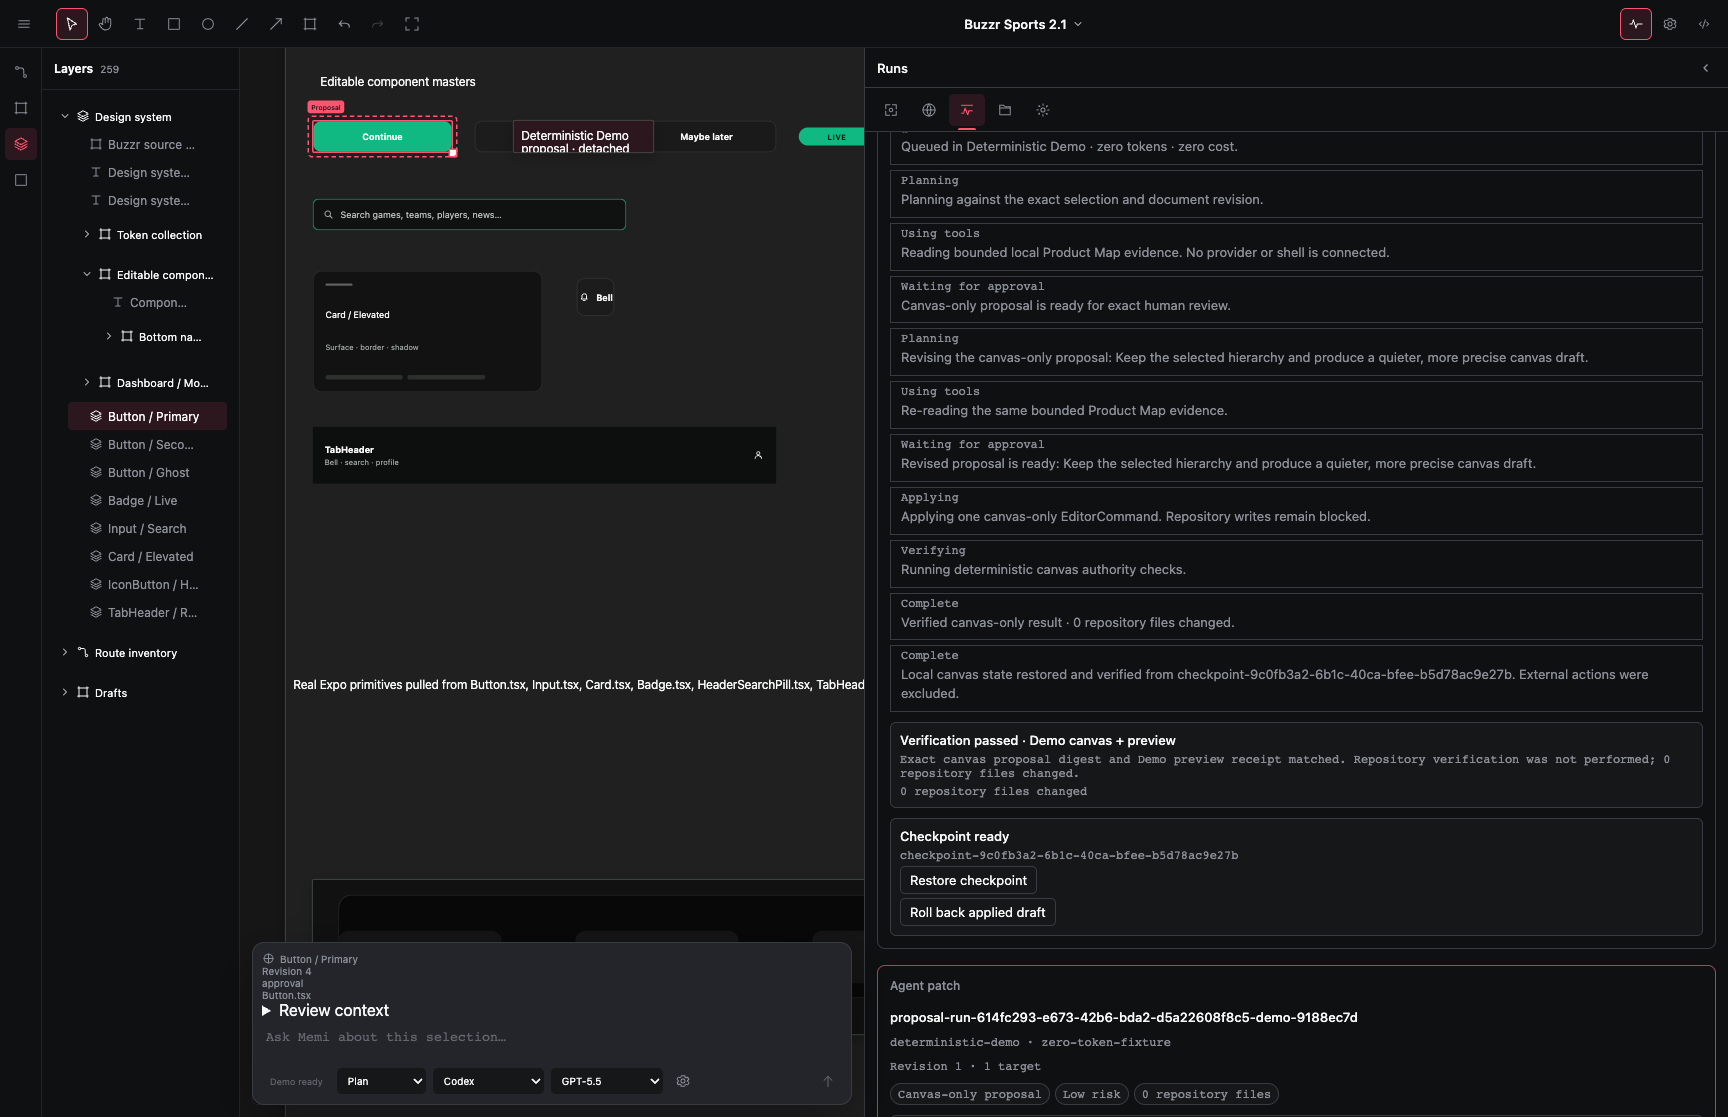The image size is (1728, 1117).
Task: Select the Button / Ghost layer
Action: coord(147,472)
